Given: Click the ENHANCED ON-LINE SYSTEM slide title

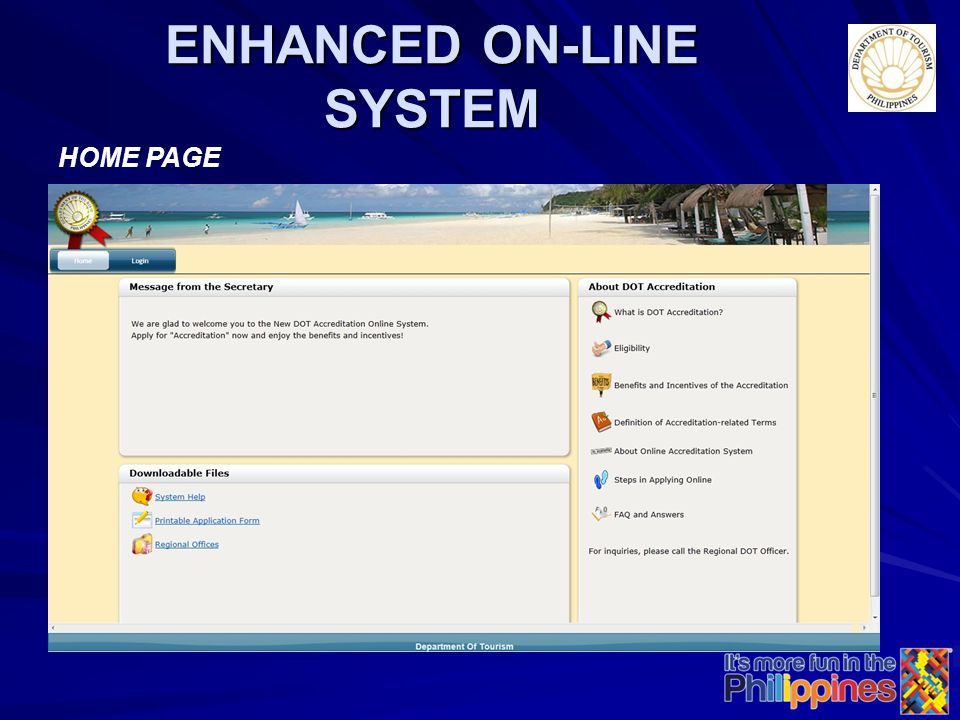Looking at the screenshot, I should pos(432,76).
